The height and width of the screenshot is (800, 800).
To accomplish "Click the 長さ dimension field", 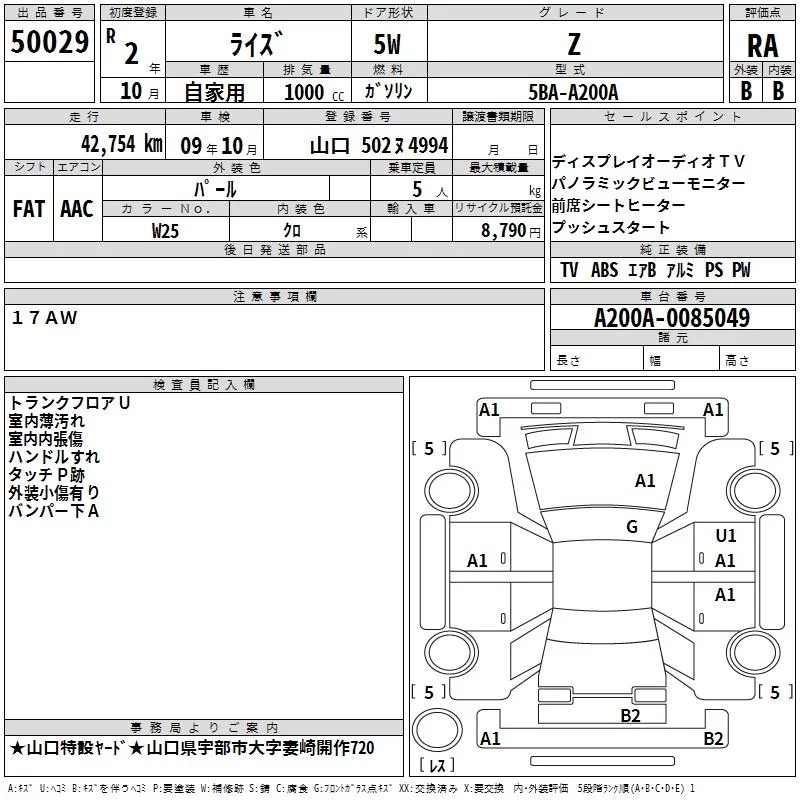I will click(596, 360).
